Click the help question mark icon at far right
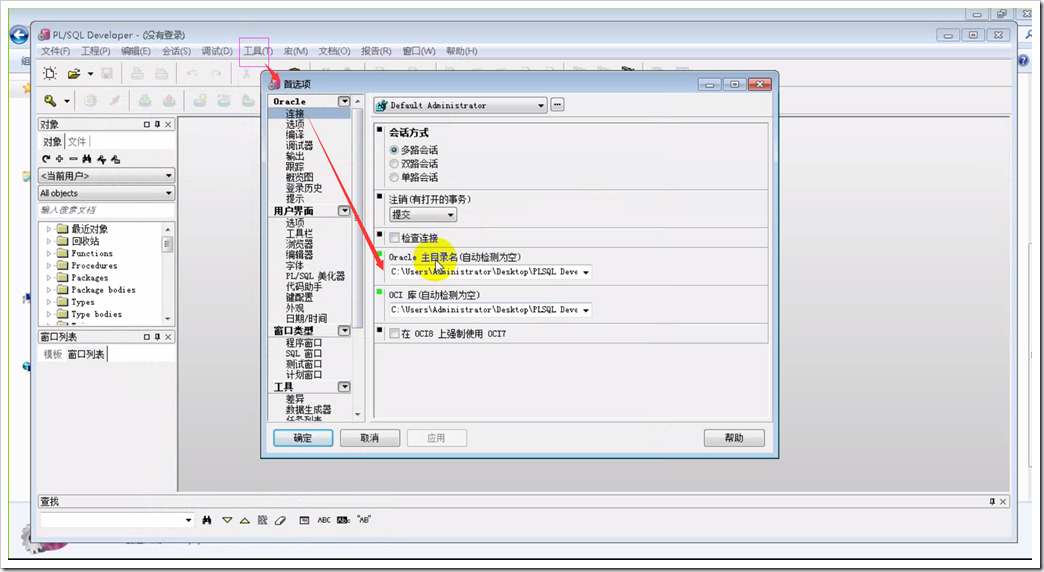This screenshot has height=572, width=1044. coord(1024,61)
